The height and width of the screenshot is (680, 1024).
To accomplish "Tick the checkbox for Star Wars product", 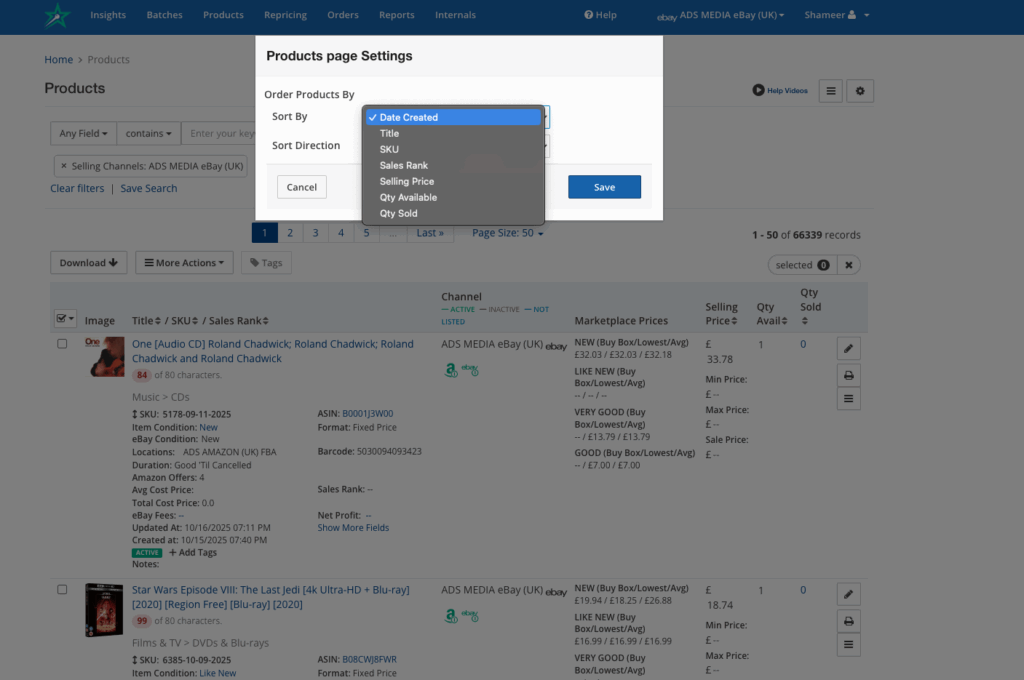I will pyautogui.click(x=62, y=591).
